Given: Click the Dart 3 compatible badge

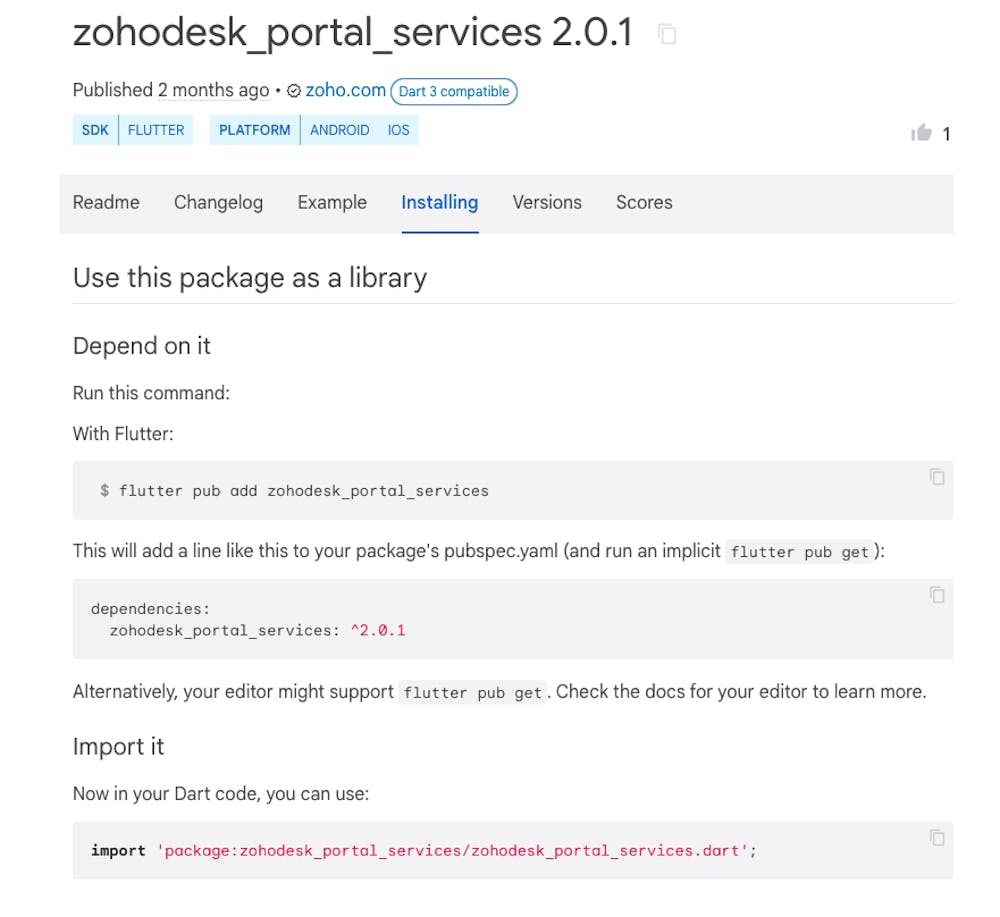Looking at the screenshot, I should [x=453, y=91].
